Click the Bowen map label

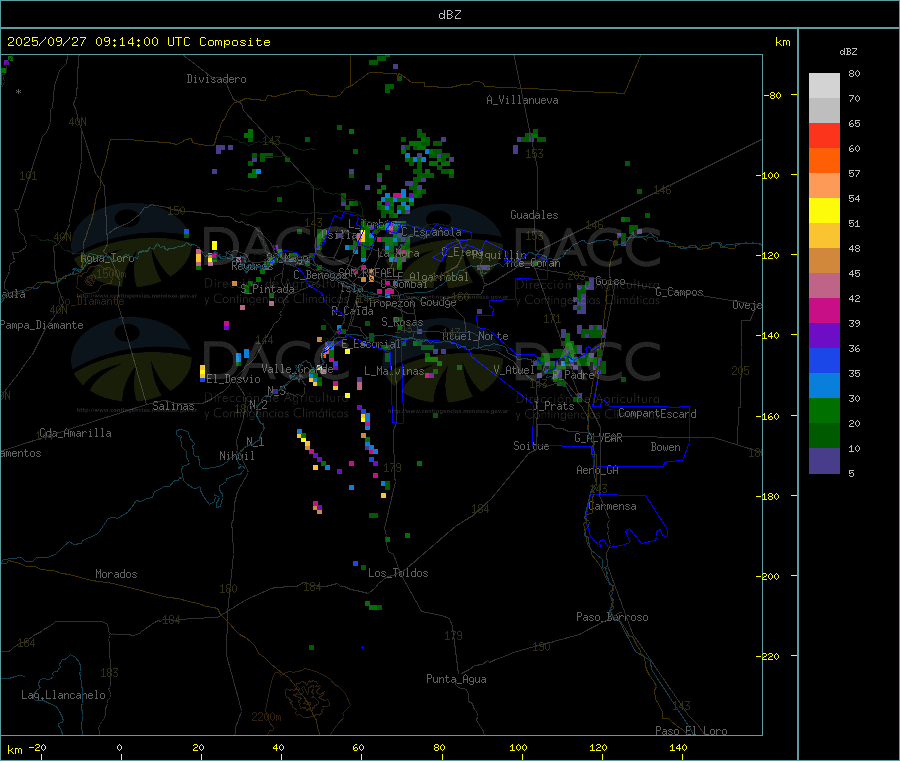point(666,447)
